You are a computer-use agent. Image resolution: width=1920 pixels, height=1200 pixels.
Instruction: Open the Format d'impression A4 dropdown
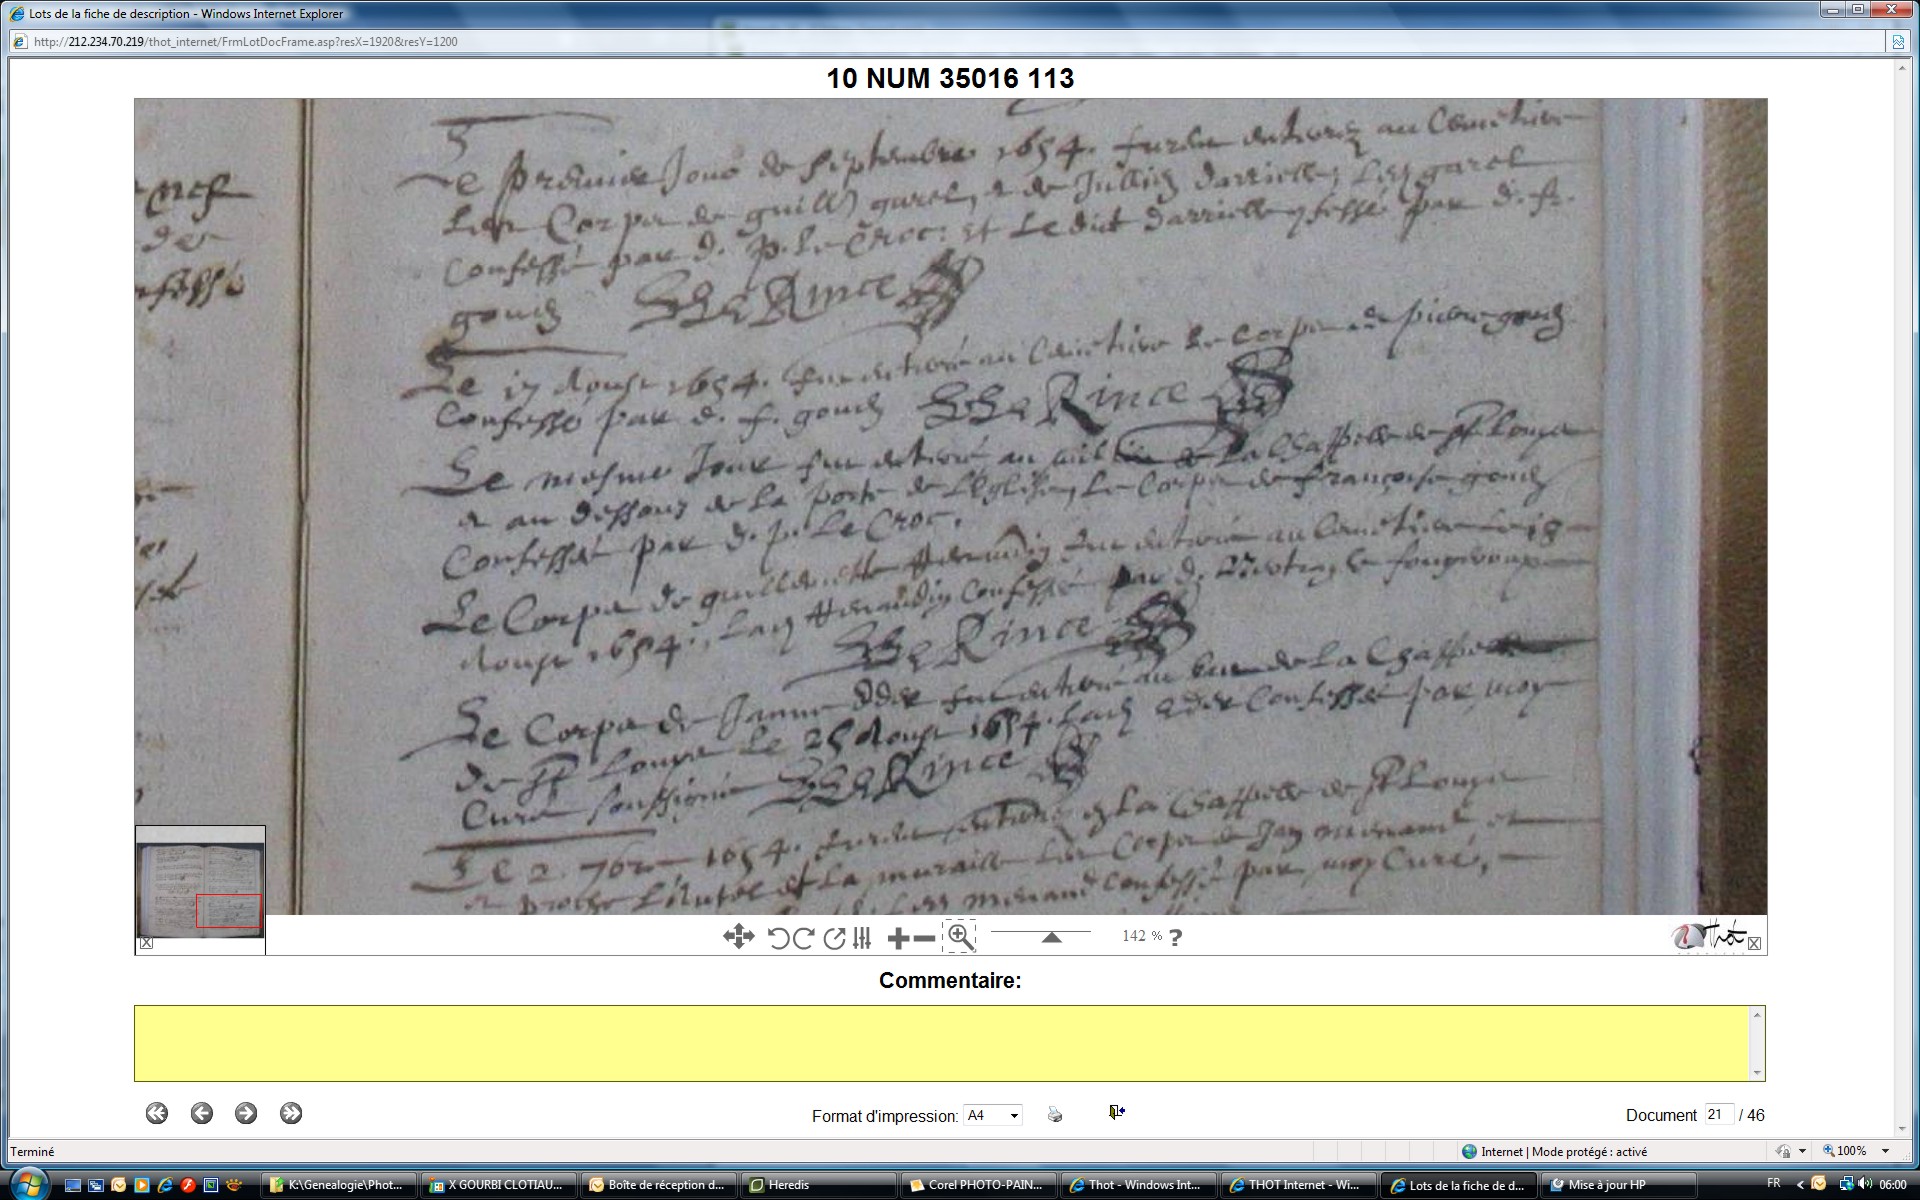pyautogui.click(x=992, y=1115)
